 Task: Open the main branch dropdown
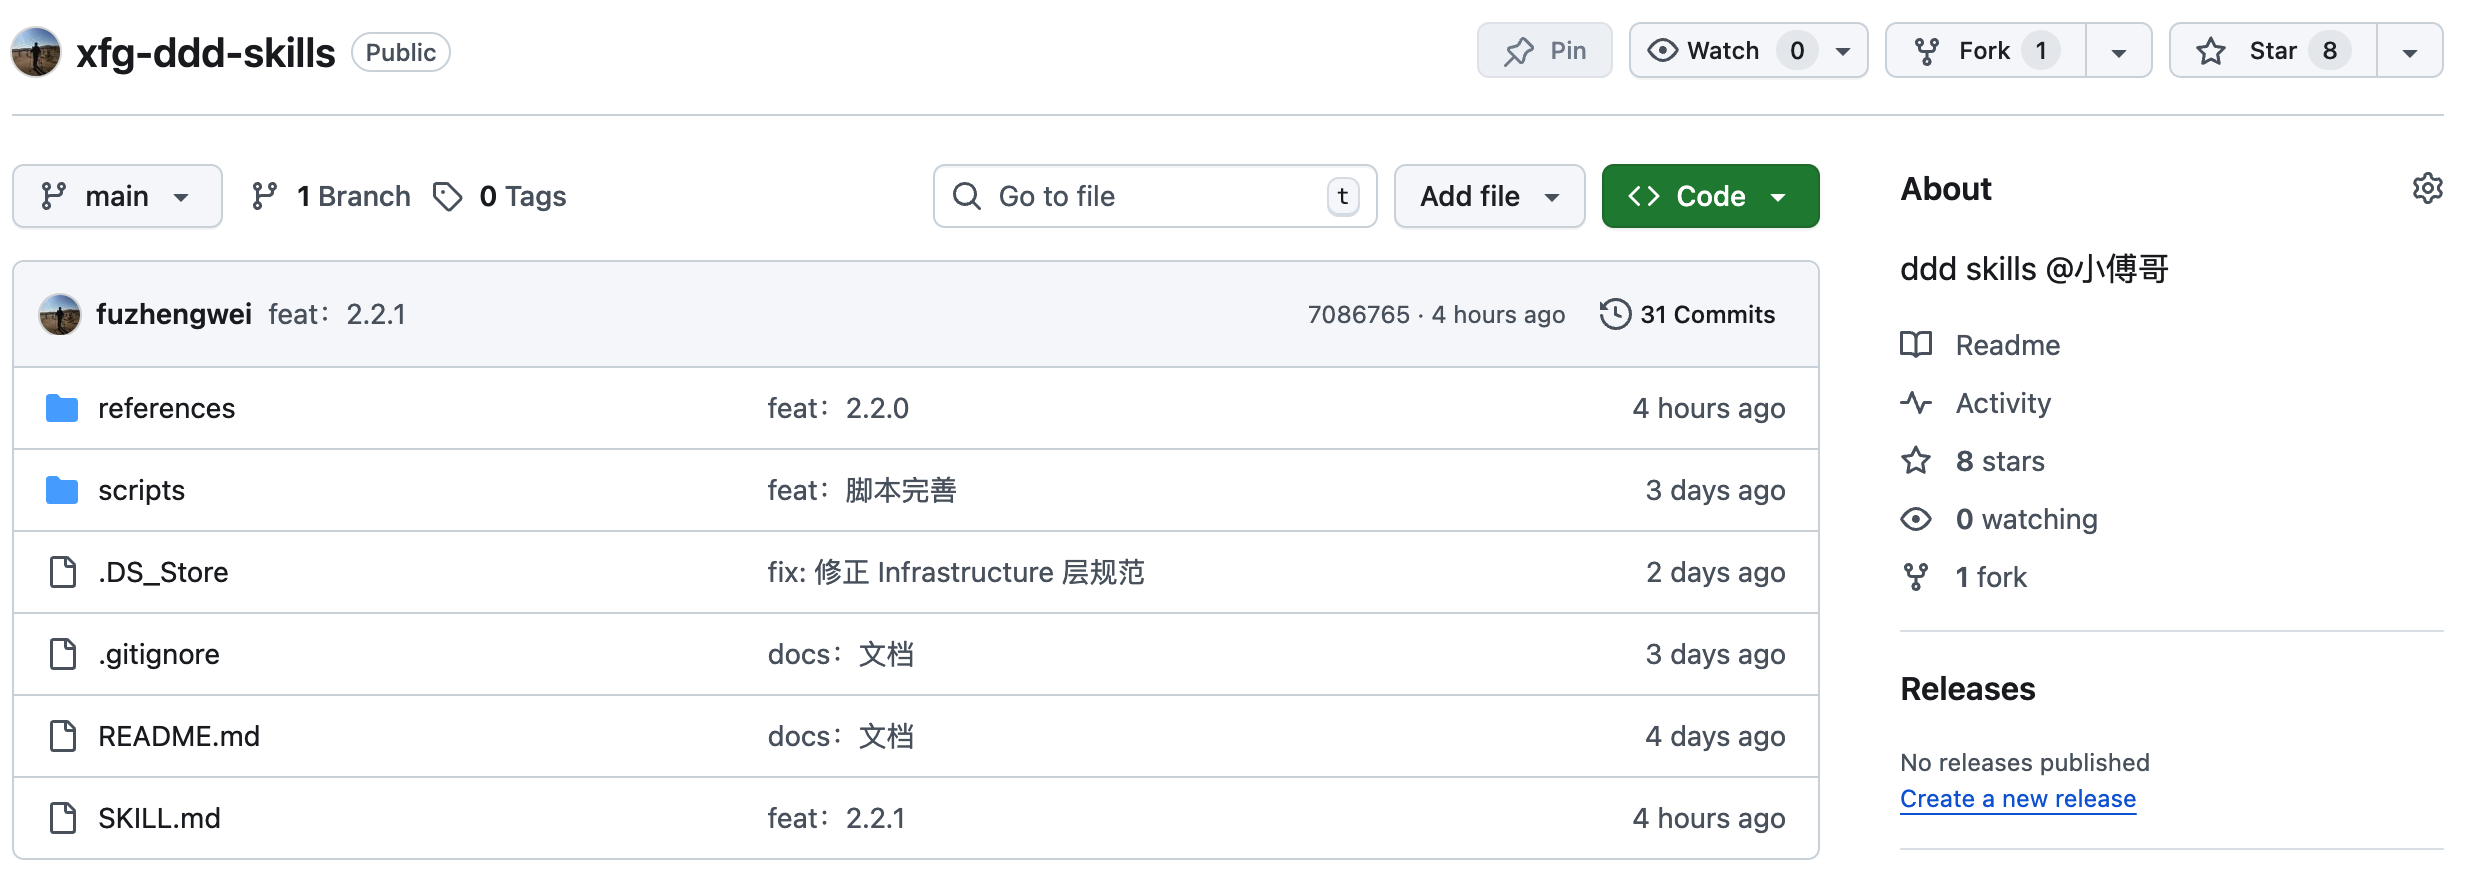(x=117, y=196)
